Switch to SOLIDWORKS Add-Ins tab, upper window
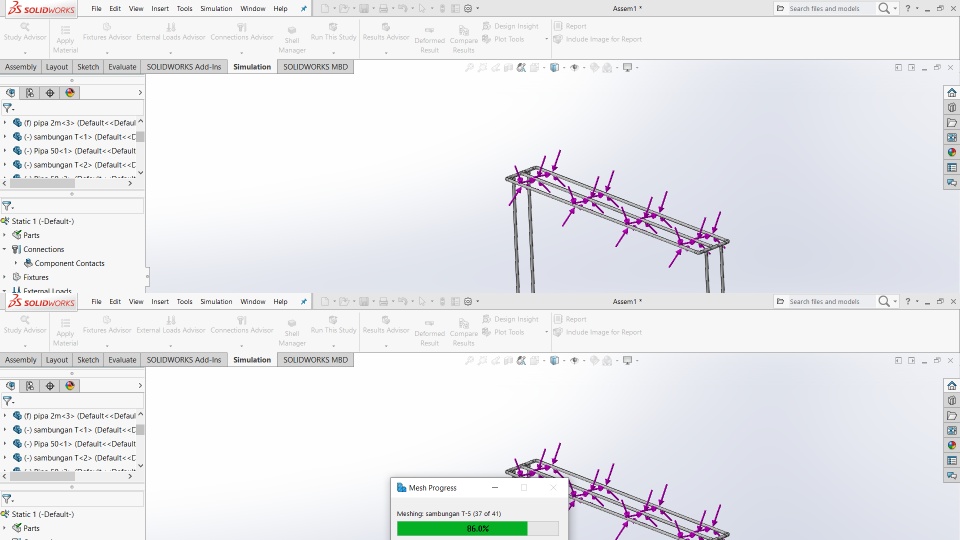 [184, 67]
